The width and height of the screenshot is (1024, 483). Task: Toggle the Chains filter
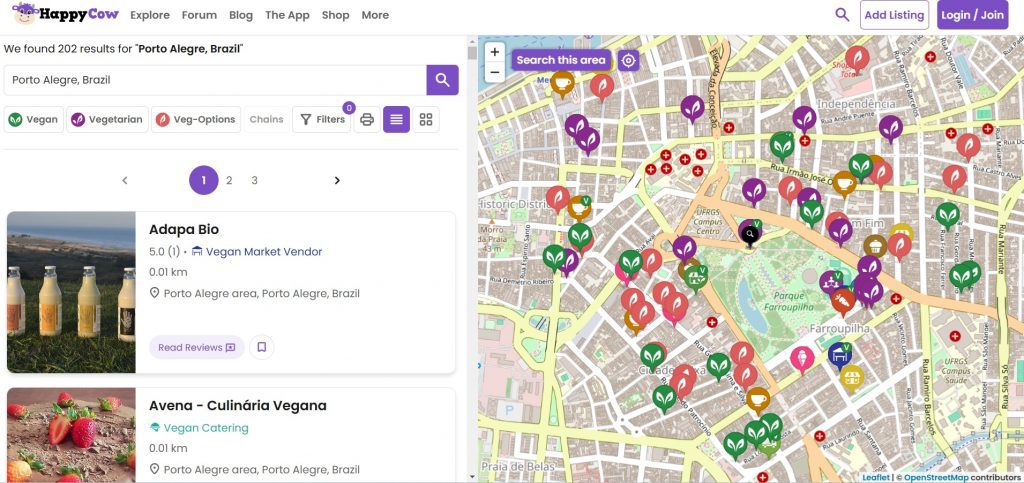[266, 119]
